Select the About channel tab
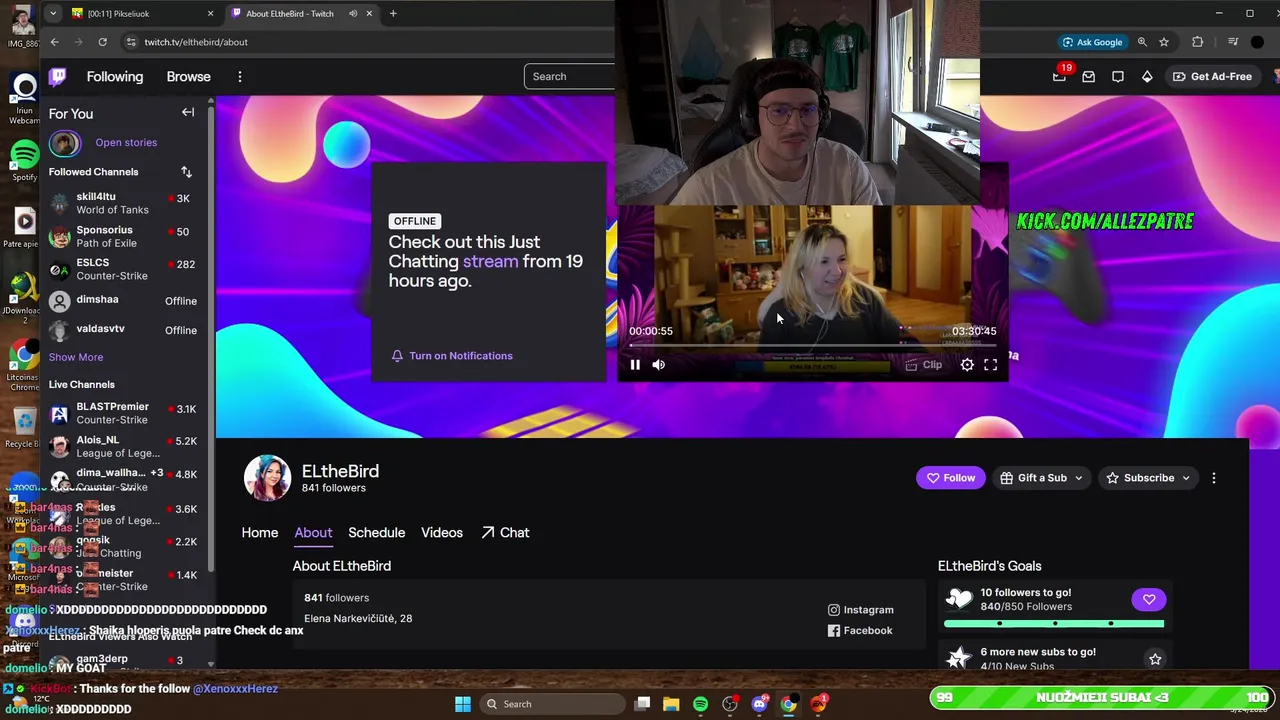This screenshot has height=720, width=1280. click(313, 533)
